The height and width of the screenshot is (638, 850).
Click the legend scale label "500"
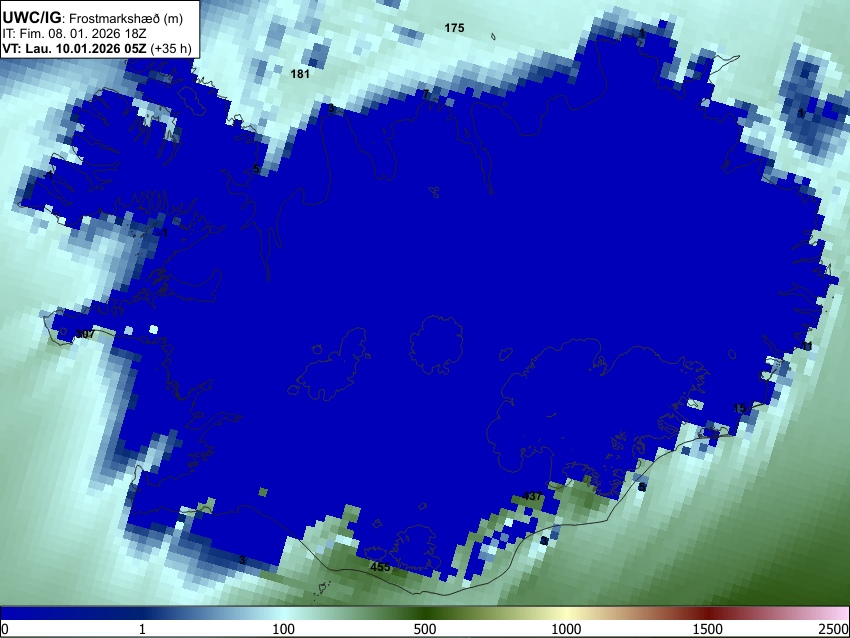[424, 629]
